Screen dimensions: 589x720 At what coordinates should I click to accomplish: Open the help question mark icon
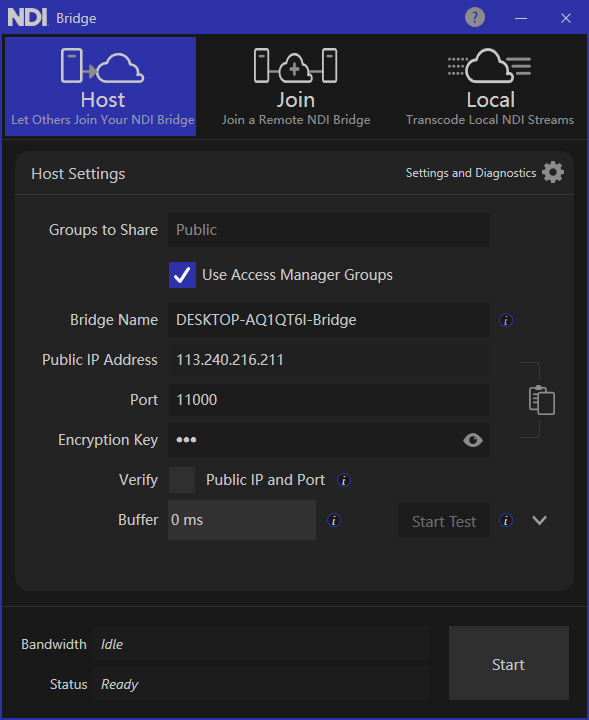click(x=475, y=17)
